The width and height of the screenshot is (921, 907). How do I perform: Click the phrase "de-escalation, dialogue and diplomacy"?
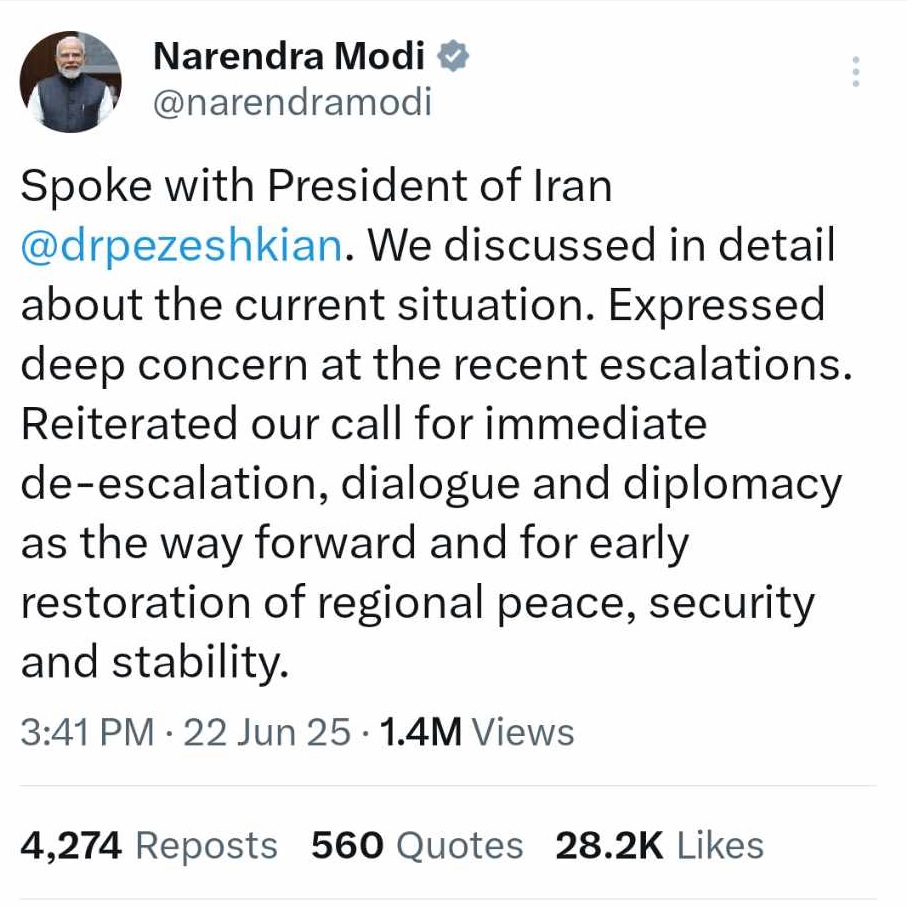click(x=431, y=485)
